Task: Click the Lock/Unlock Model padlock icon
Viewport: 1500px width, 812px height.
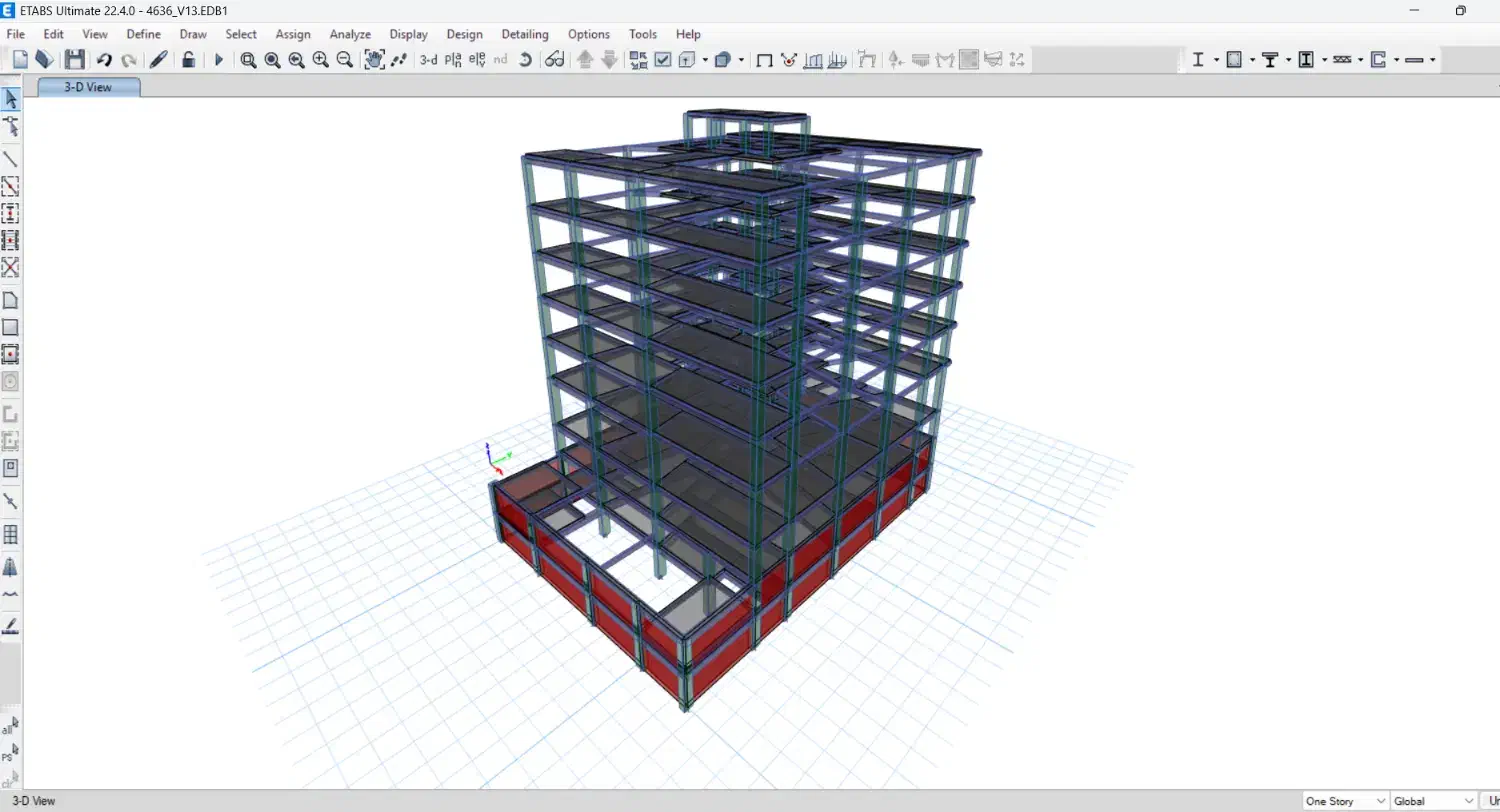Action: (x=188, y=60)
